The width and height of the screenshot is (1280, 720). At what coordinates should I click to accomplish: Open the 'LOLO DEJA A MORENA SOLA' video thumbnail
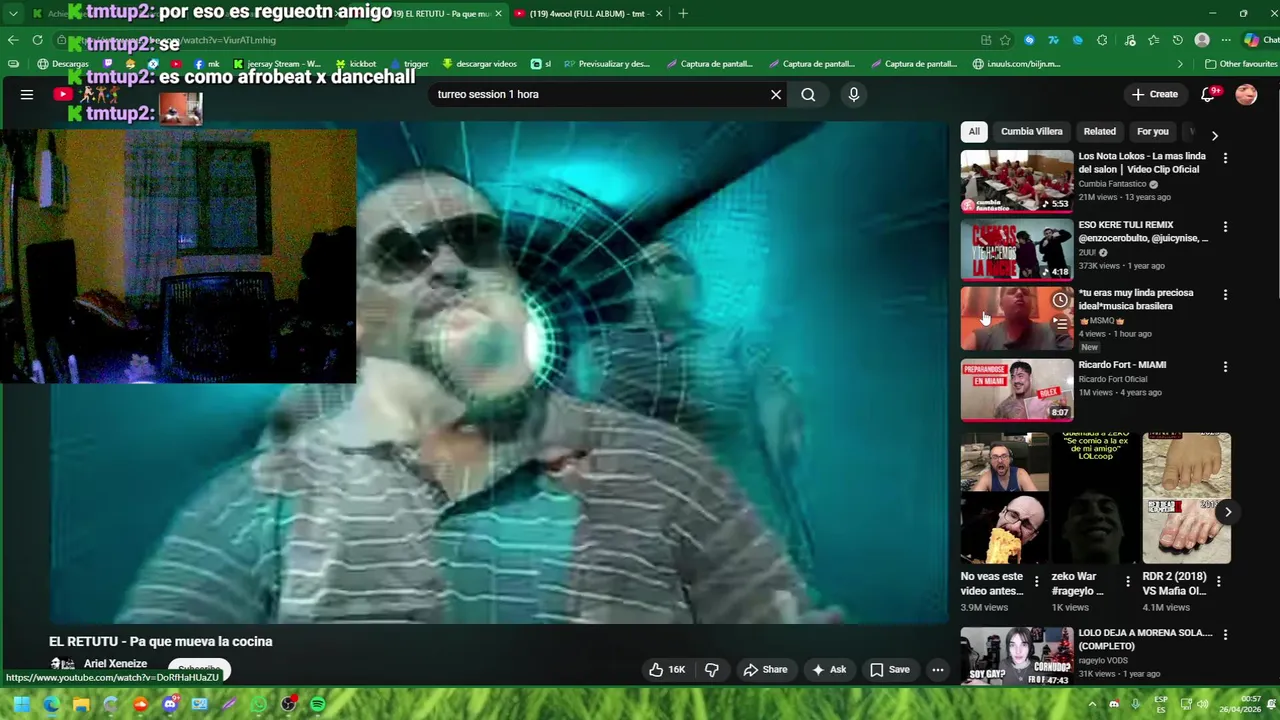point(1017,657)
